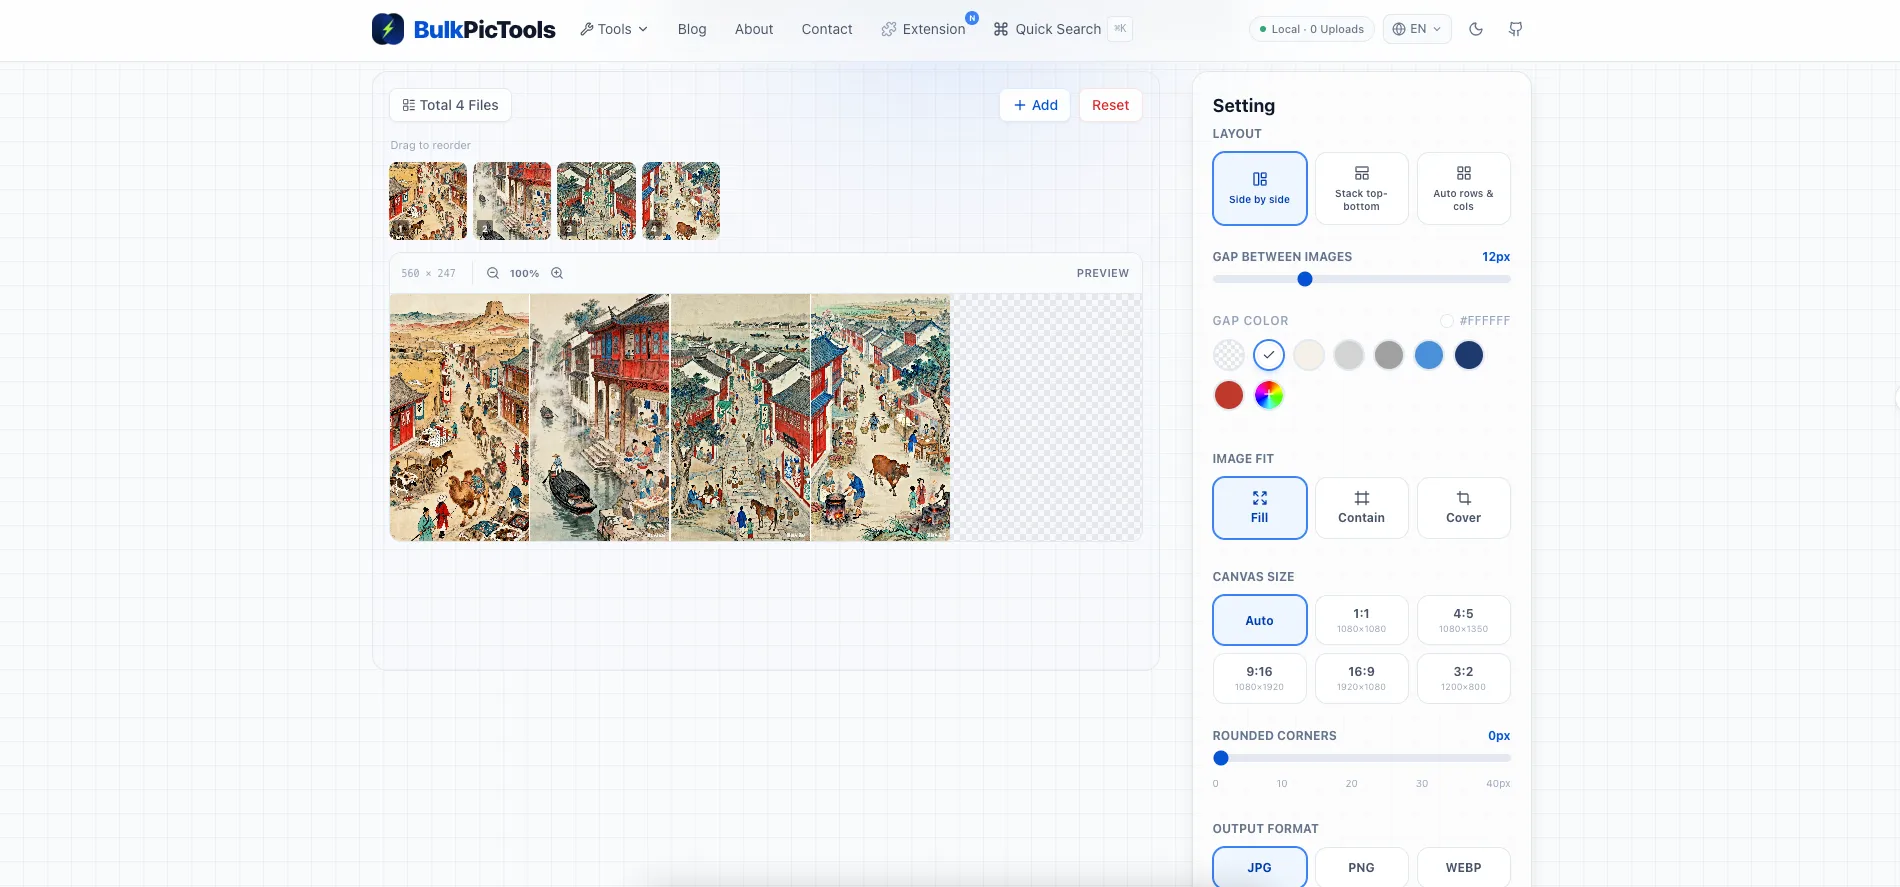
Task: Click the Local 0 Uploads status pill
Action: click(1311, 29)
